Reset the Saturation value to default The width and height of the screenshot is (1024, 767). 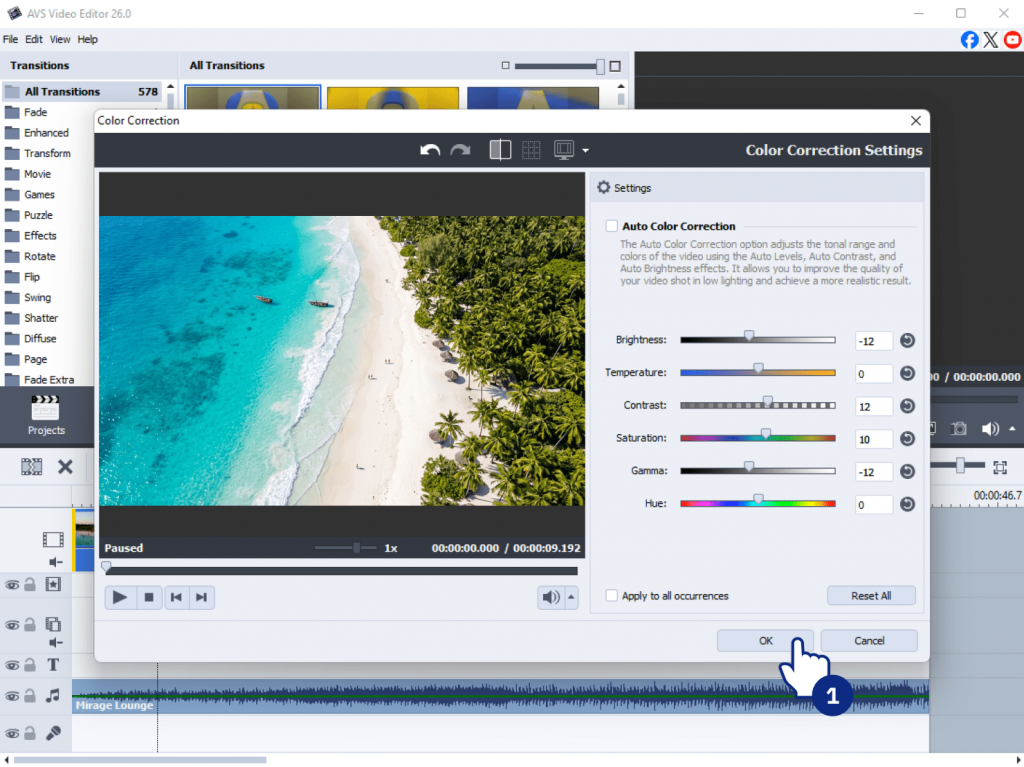(x=907, y=438)
